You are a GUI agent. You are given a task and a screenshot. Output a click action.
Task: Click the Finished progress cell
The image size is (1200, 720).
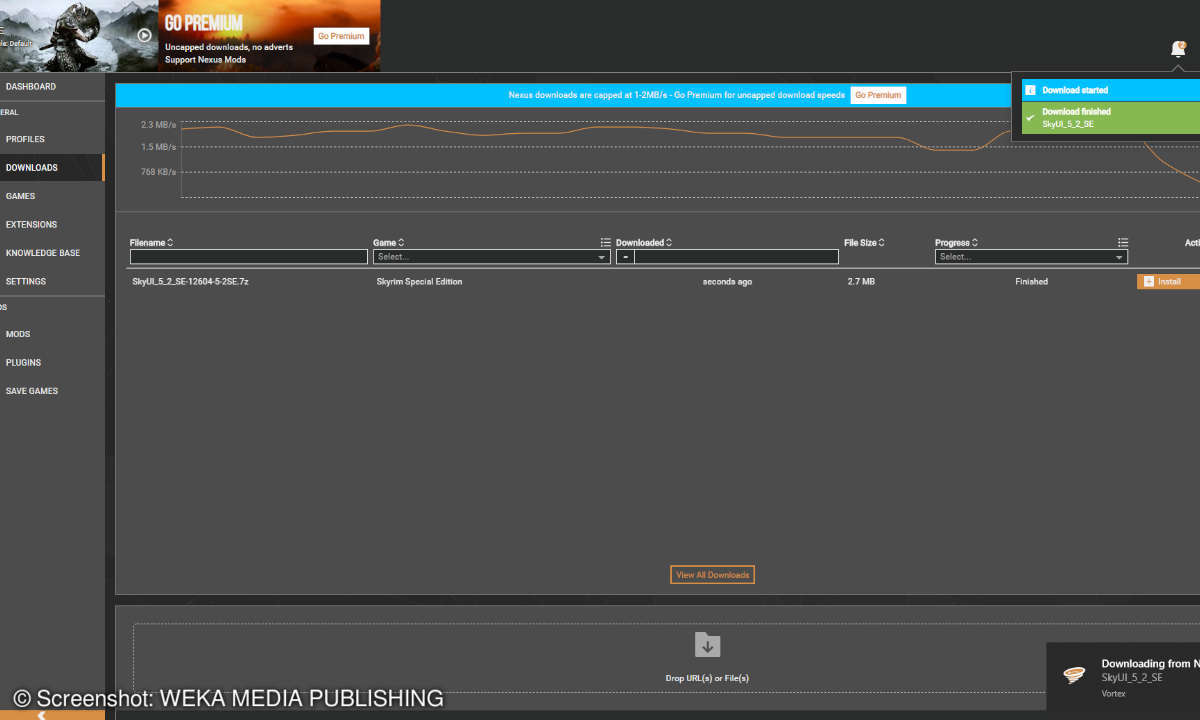[1031, 282]
